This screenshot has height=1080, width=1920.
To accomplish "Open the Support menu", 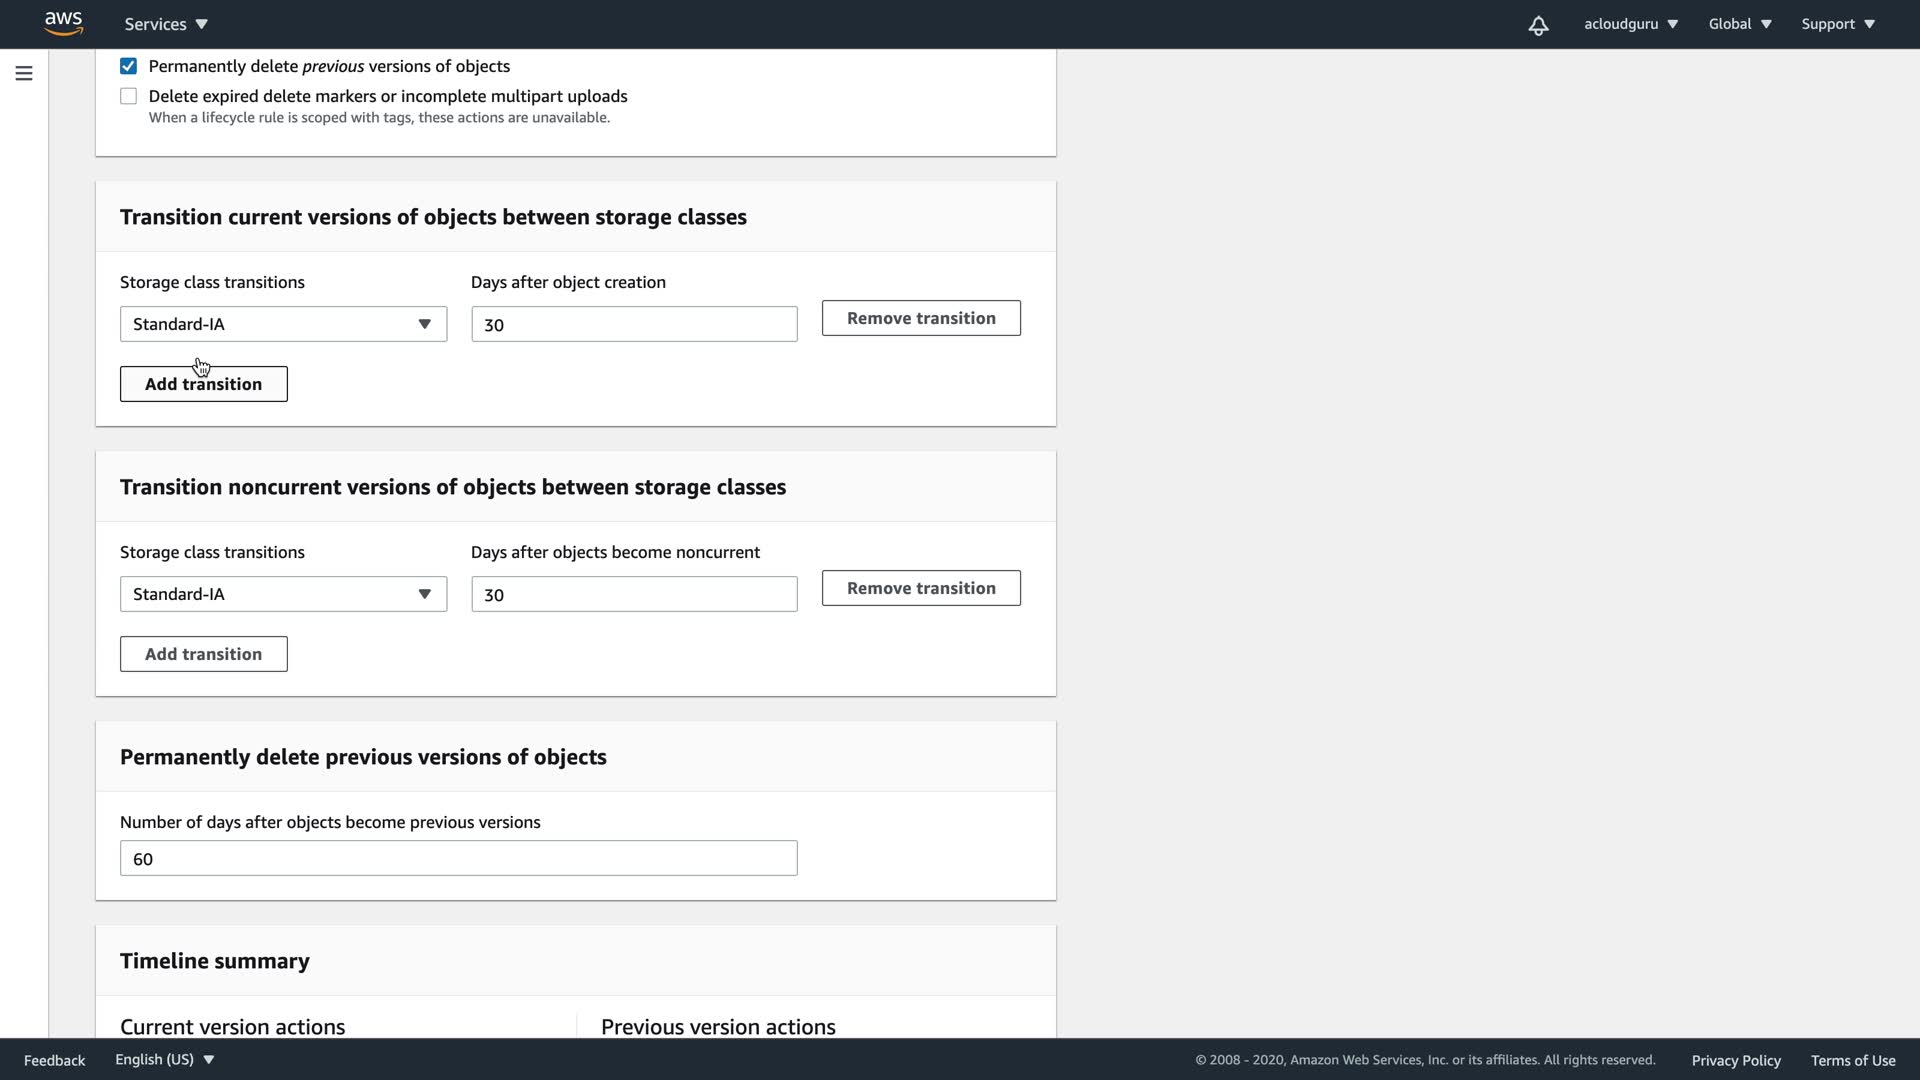I will point(1837,24).
